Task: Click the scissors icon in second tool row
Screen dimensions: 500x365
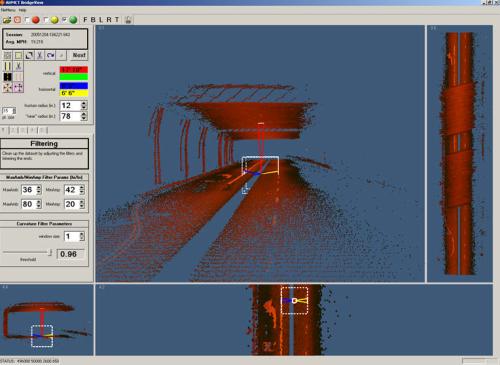Action: pos(18,66)
